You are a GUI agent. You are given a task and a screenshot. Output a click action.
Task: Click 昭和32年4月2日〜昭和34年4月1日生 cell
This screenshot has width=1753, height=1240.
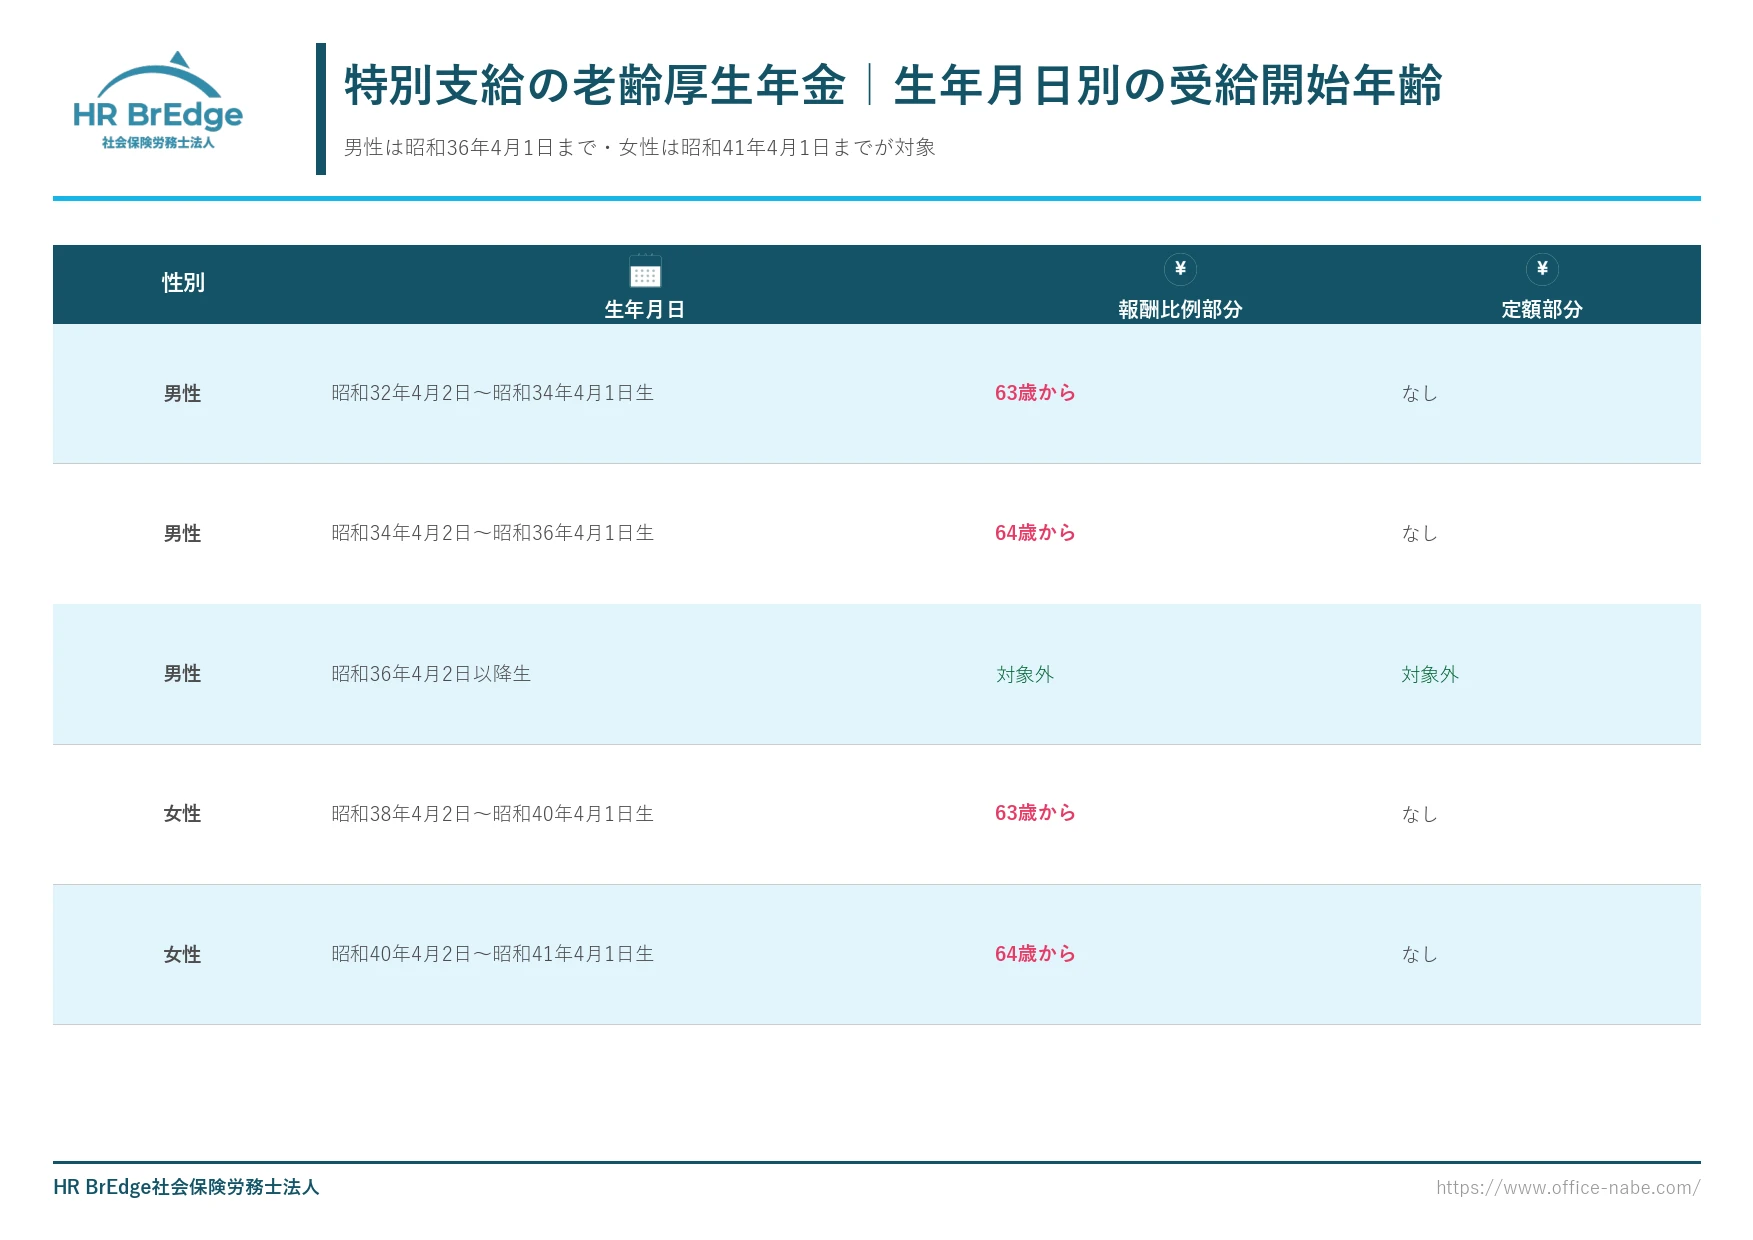[493, 393]
